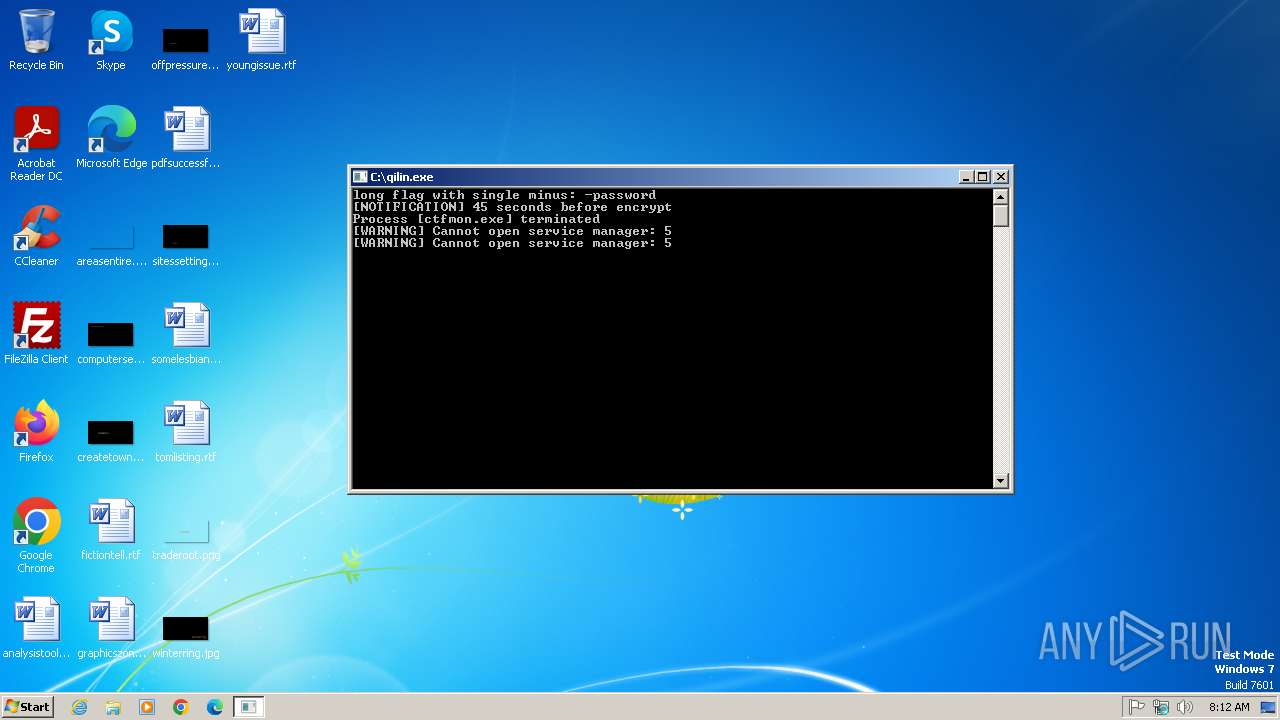Select traderoot.png image file
This screenshot has width=1280, height=720.
185,536
